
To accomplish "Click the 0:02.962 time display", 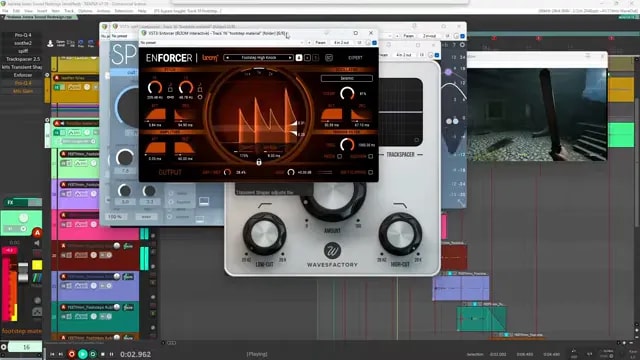I will pyautogui.click(x=136, y=354).
